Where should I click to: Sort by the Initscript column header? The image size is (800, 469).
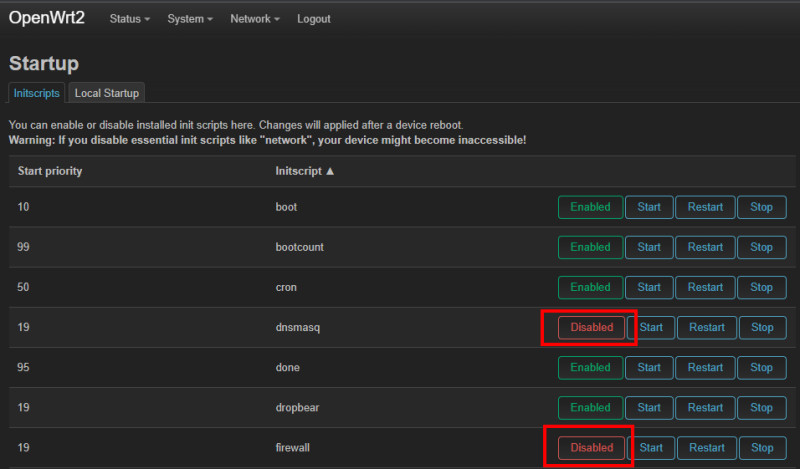coord(305,171)
